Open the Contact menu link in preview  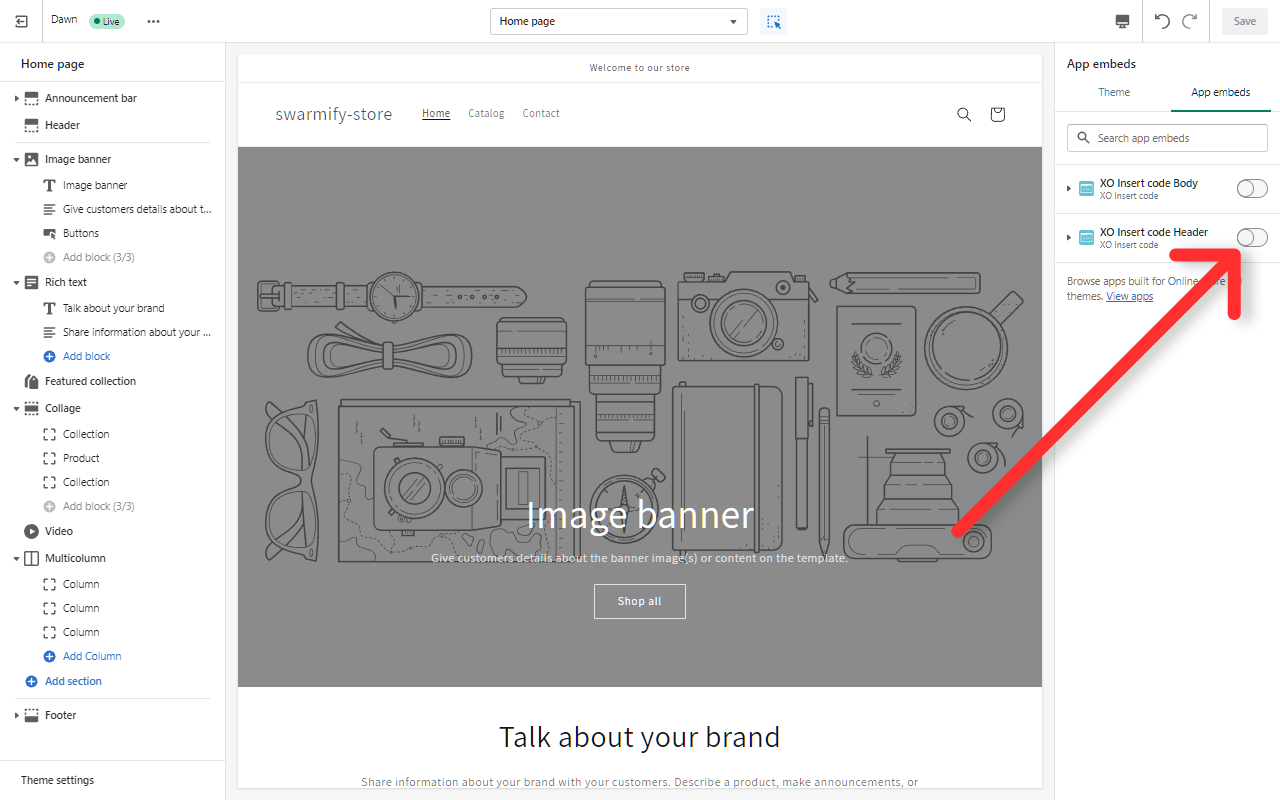pos(541,113)
